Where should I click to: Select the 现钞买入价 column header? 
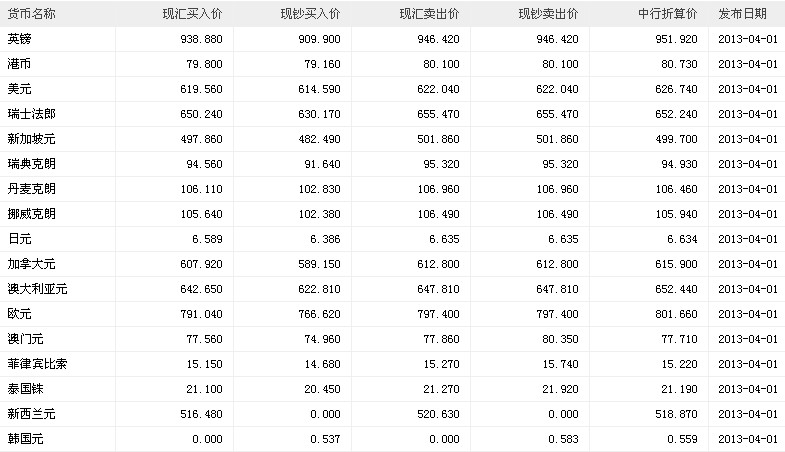311,14
